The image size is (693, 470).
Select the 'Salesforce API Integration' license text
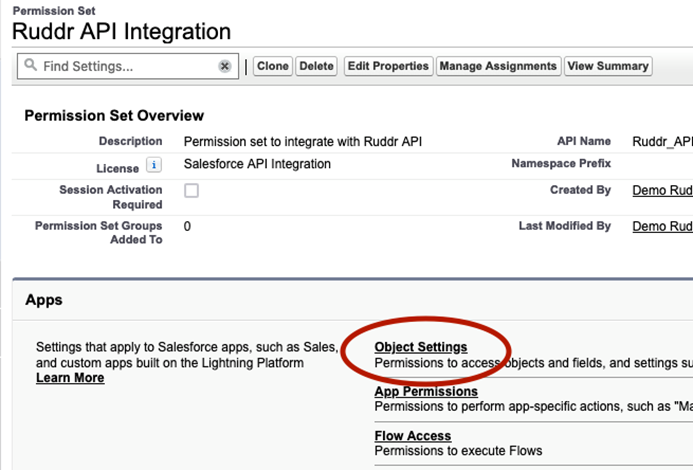257,164
